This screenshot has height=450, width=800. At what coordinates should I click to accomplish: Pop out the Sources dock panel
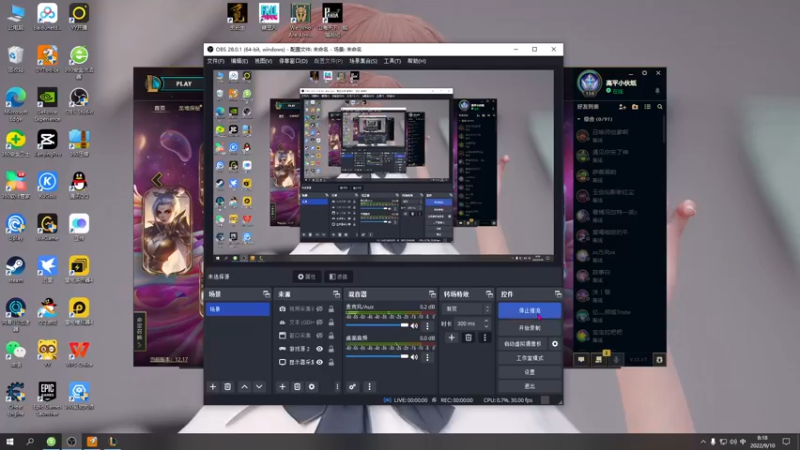[336, 294]
